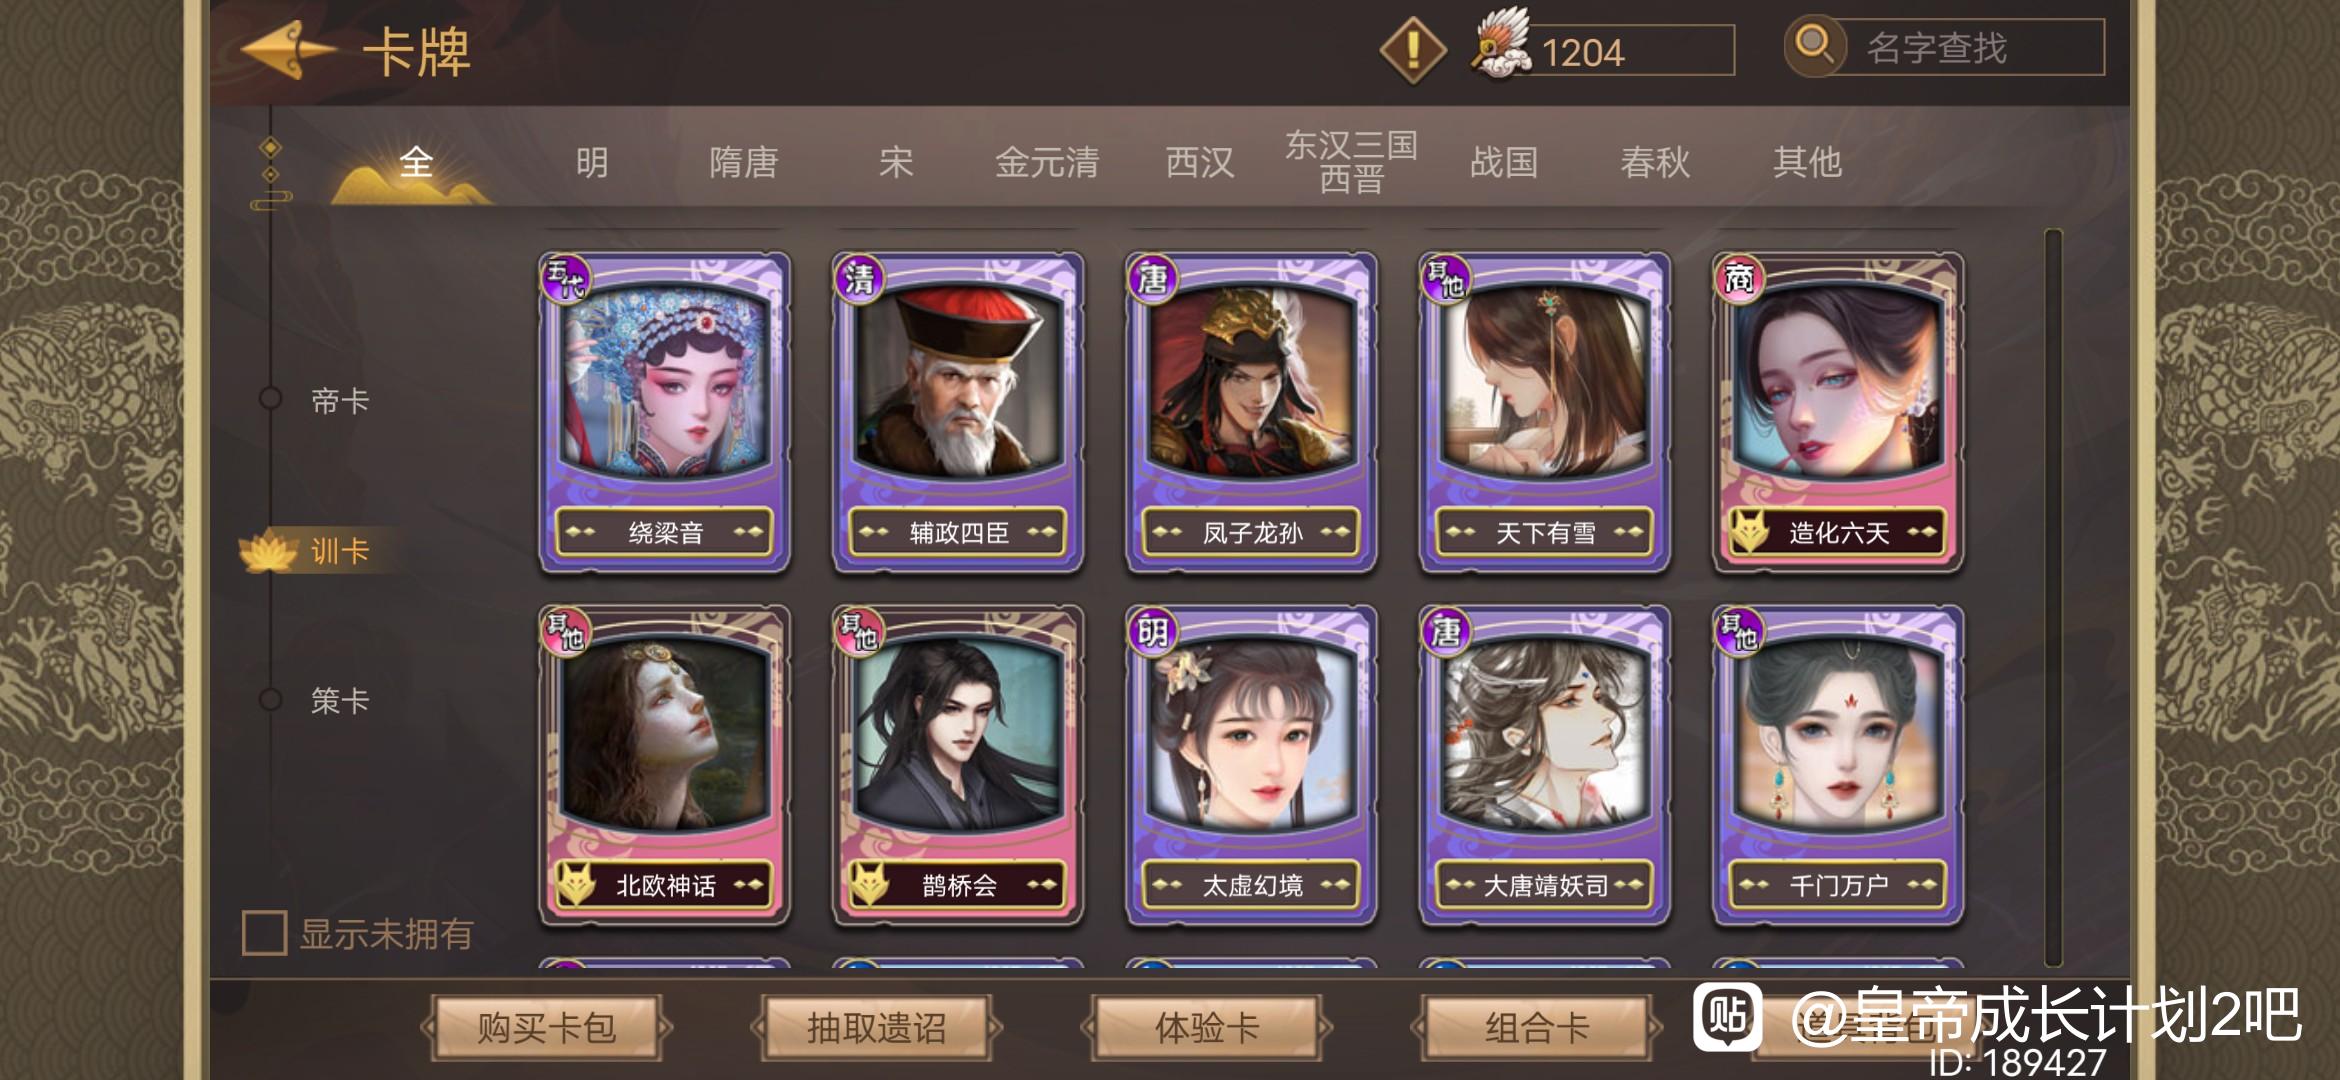Click fox badge on 北欧神话 card
Image resolution: width=2340 pixels, height=1080 pixels.
coord(576,885)
